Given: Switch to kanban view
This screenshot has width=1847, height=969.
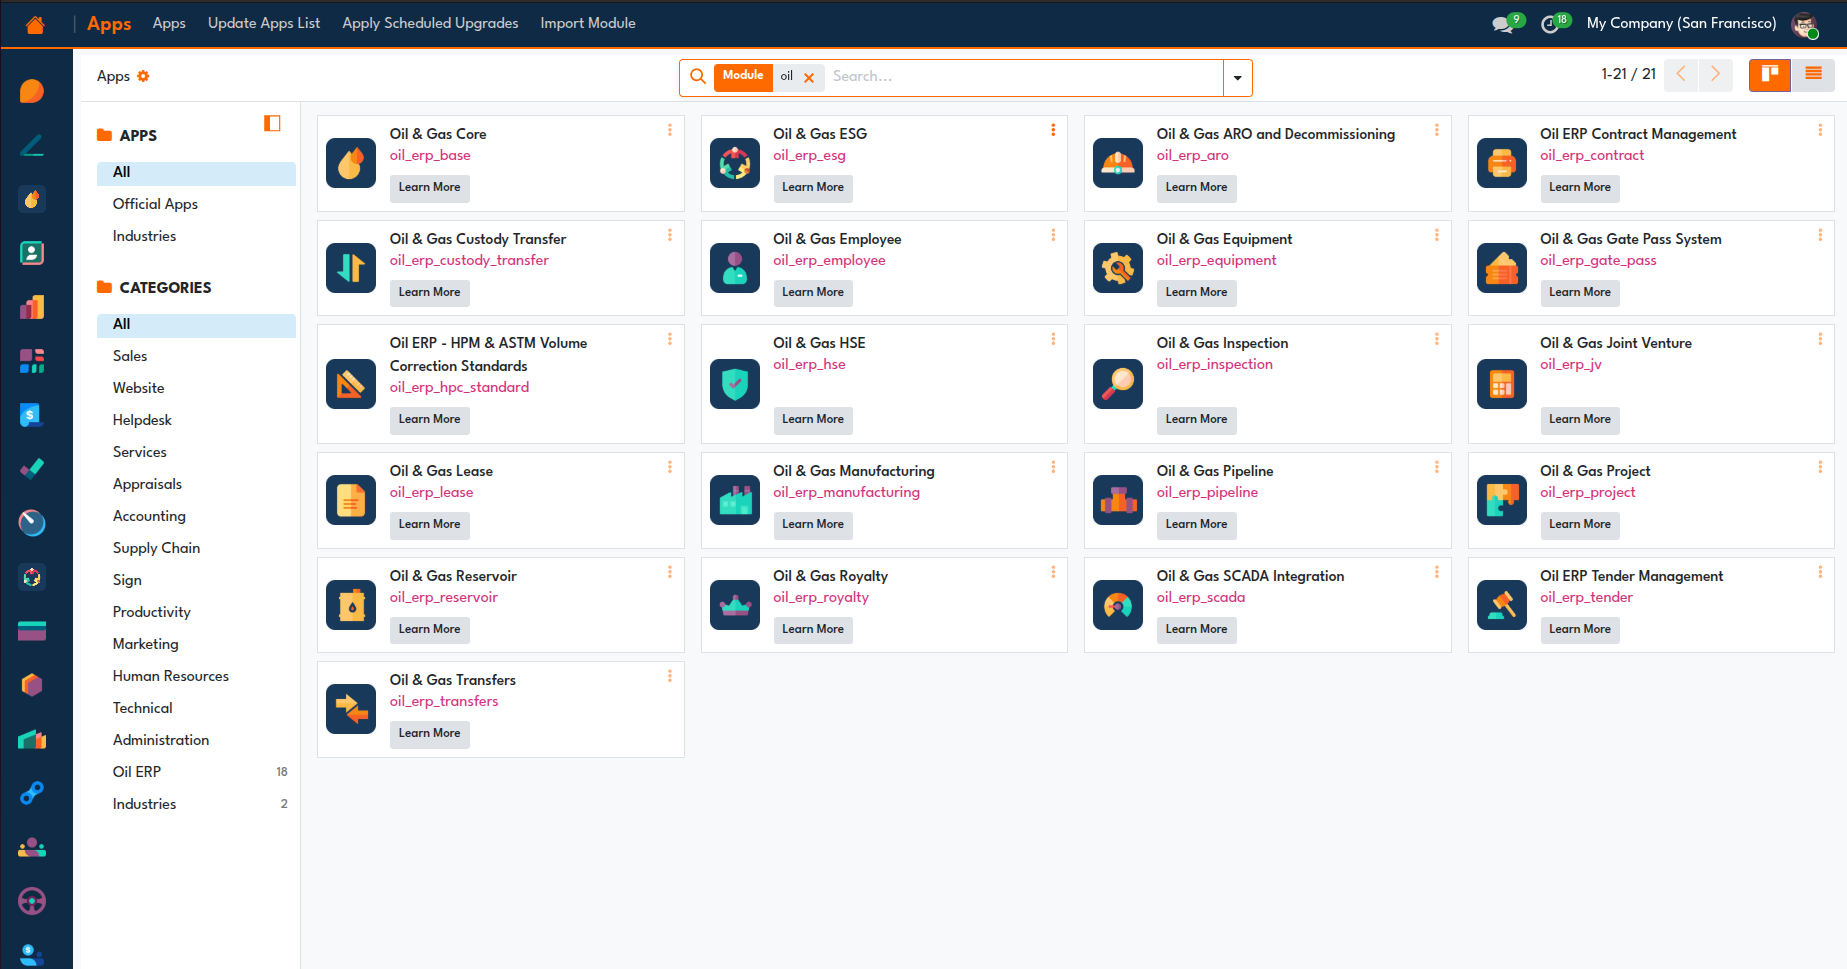Looking at the screenshot, I should (x=1770, y=74).
